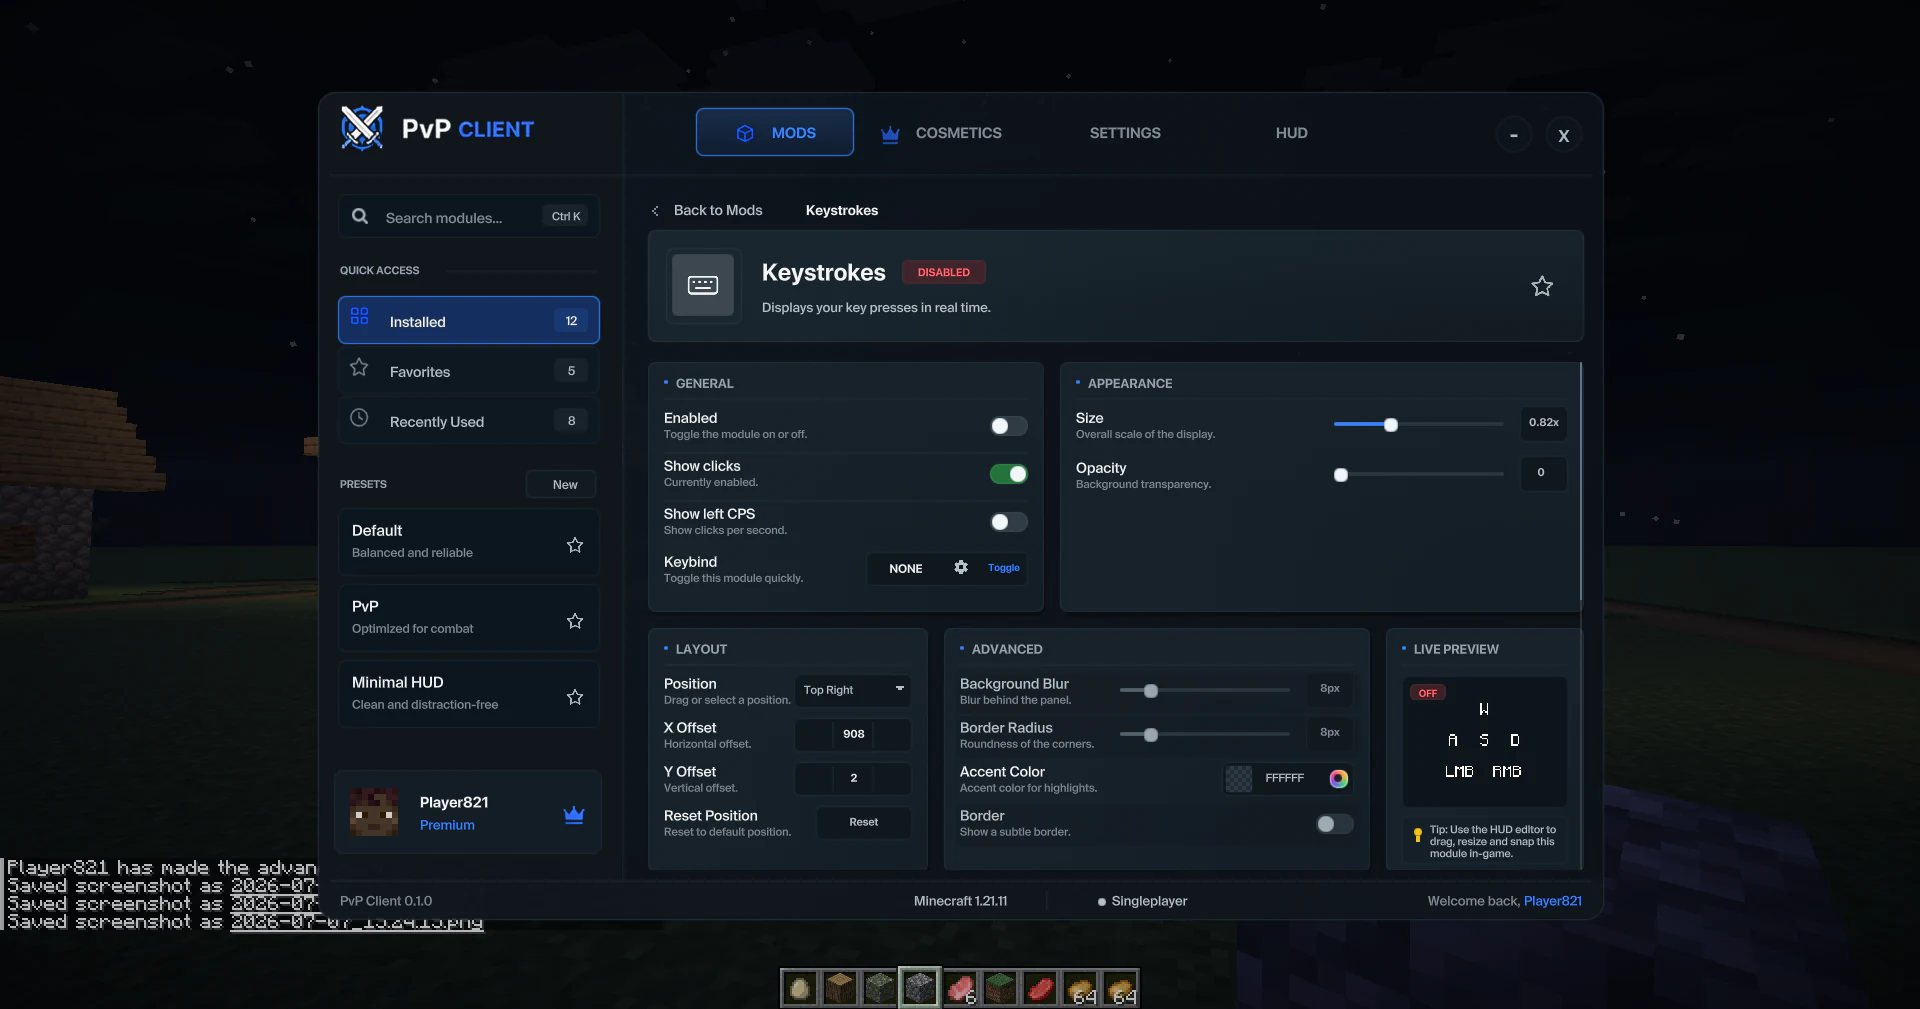Viewport: 1920px width, 1009px height.
Task: Click the OFF badge in live preview
Action: click(1428, 693)
